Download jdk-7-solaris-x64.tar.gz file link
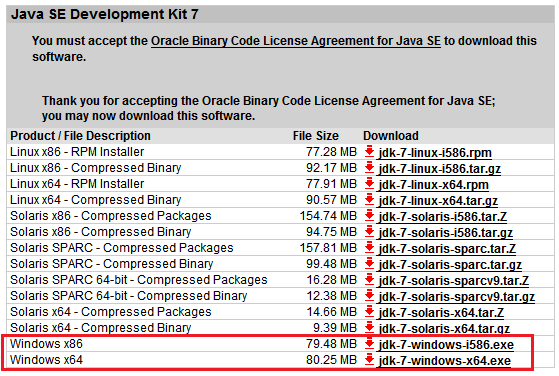This screenshot has width=559, height=376. pos(444,329)
